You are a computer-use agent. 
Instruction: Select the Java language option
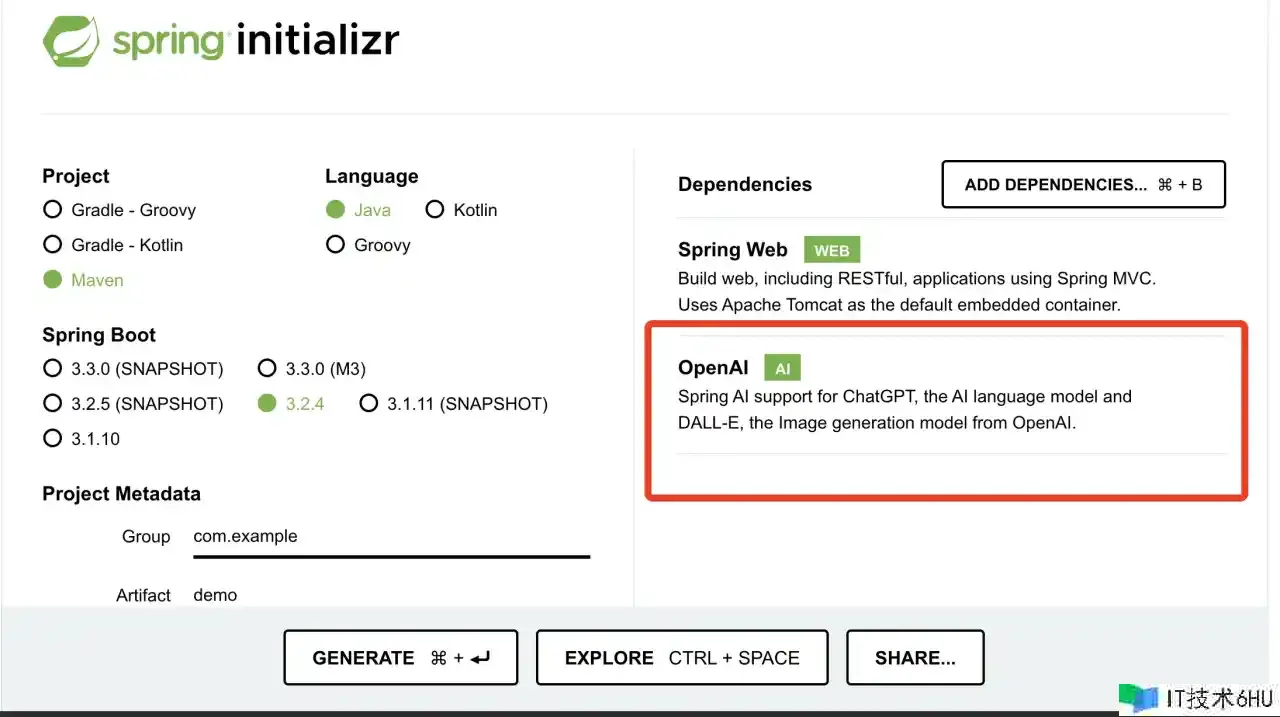pyautogui.click(x=358, y=210)
